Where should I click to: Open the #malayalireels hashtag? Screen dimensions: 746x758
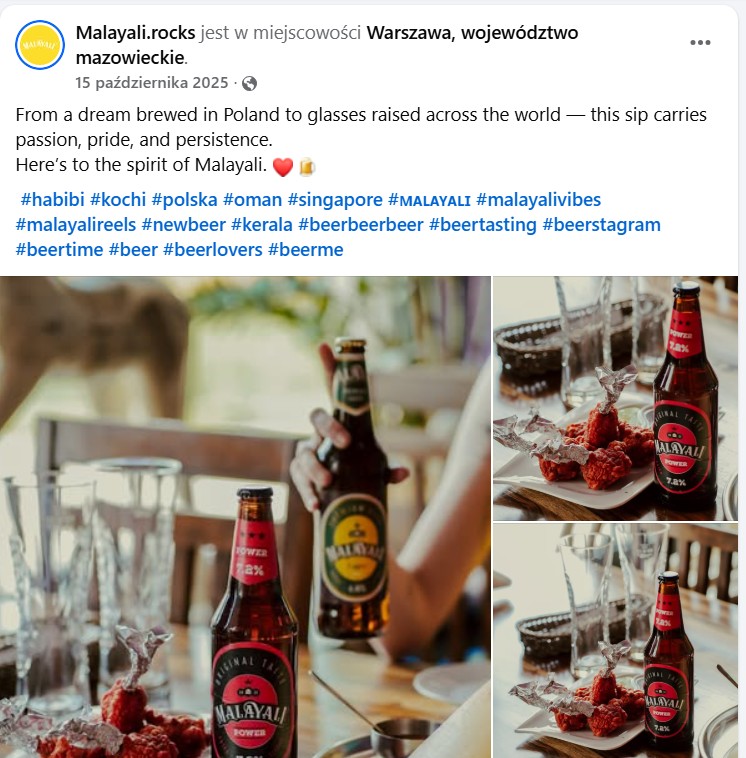click(x=76, y=225)
